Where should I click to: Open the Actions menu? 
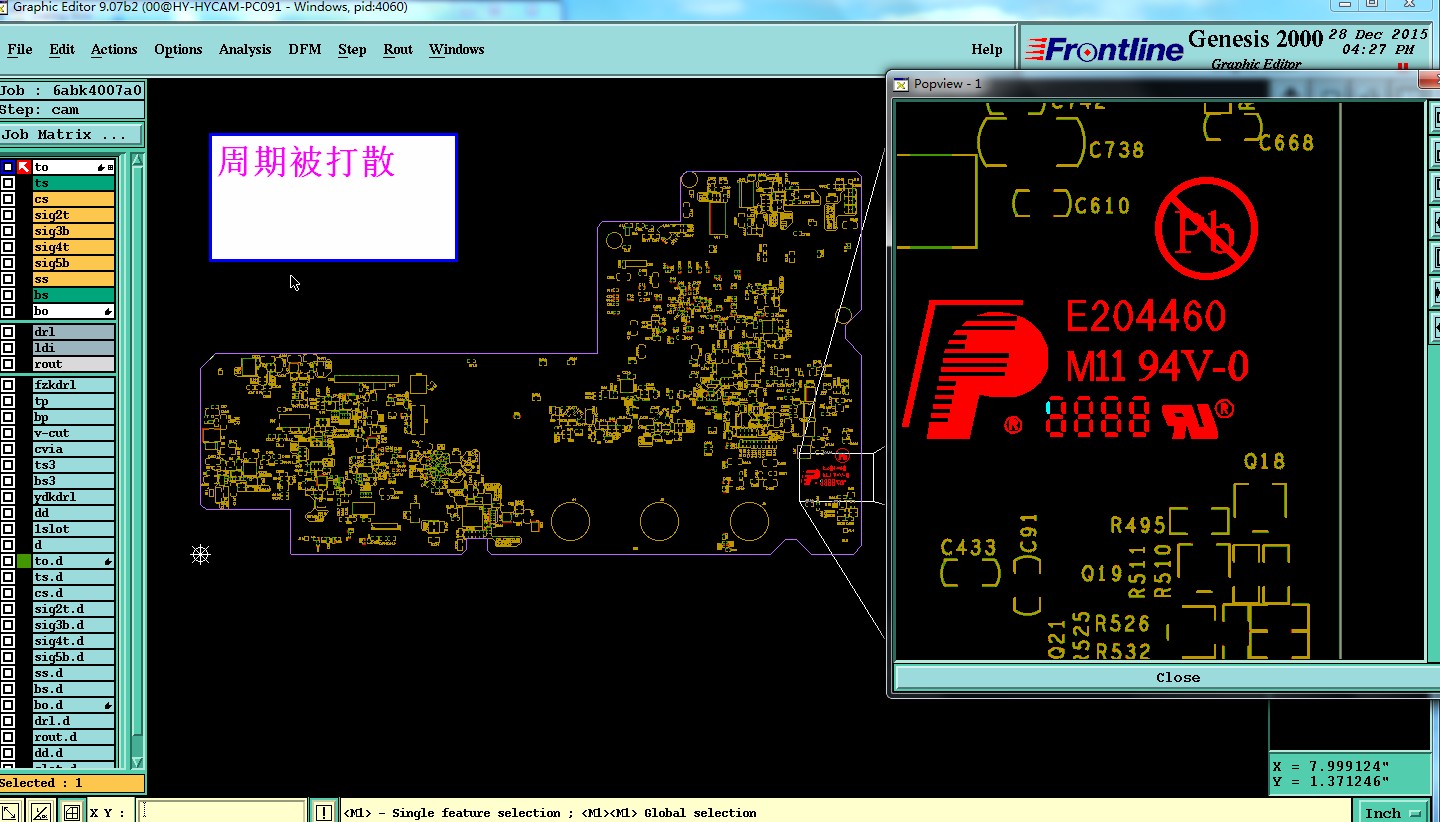click(114, 49)
